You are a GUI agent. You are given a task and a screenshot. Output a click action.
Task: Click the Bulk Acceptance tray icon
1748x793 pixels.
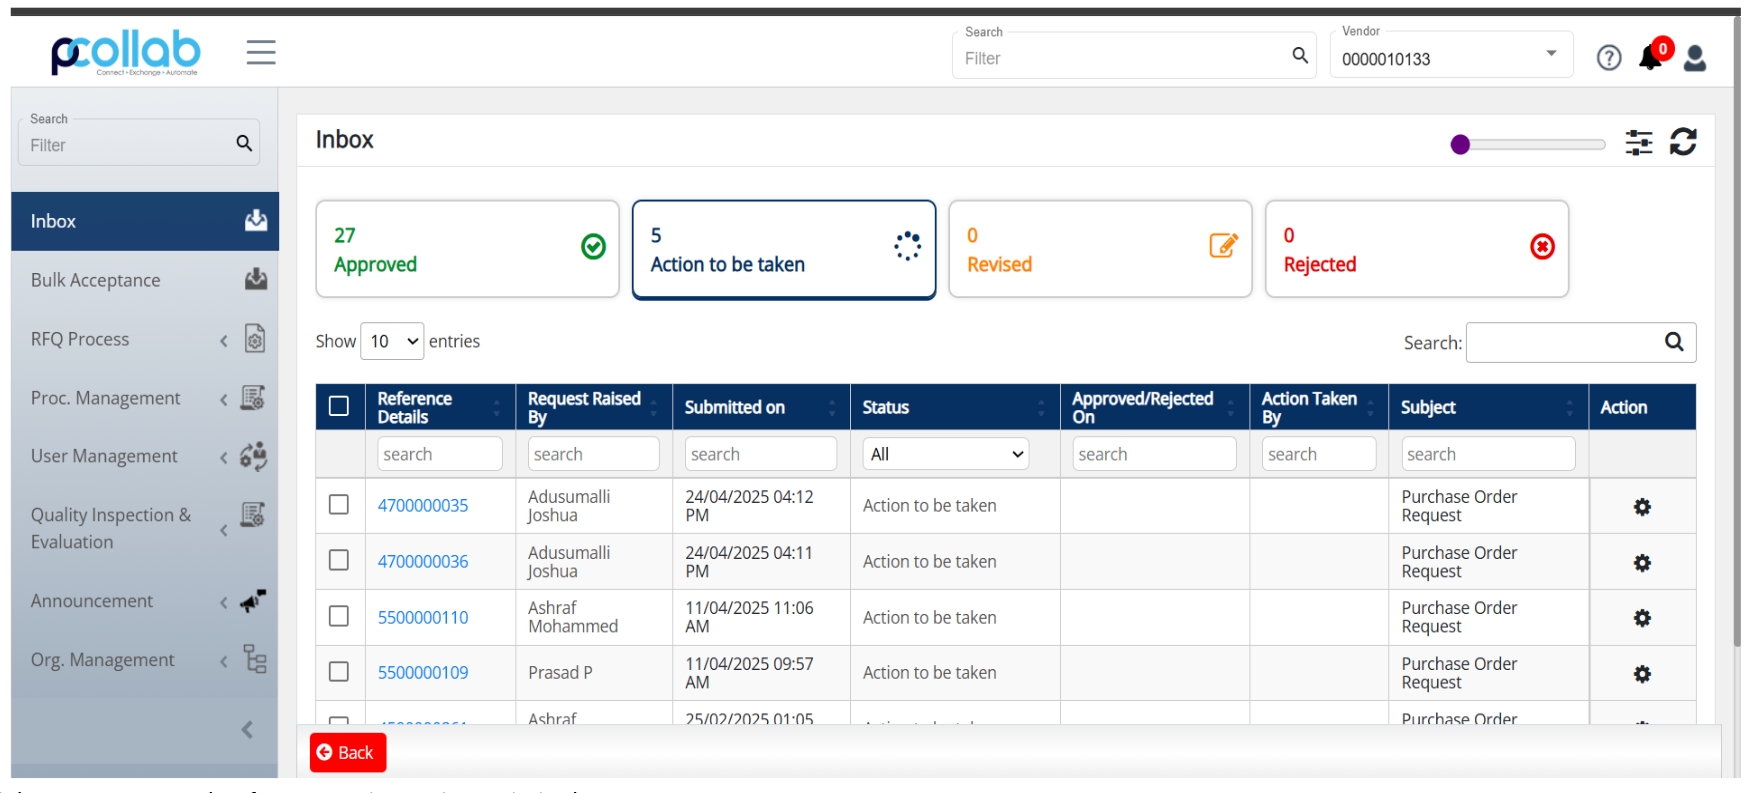click(256, 279)
